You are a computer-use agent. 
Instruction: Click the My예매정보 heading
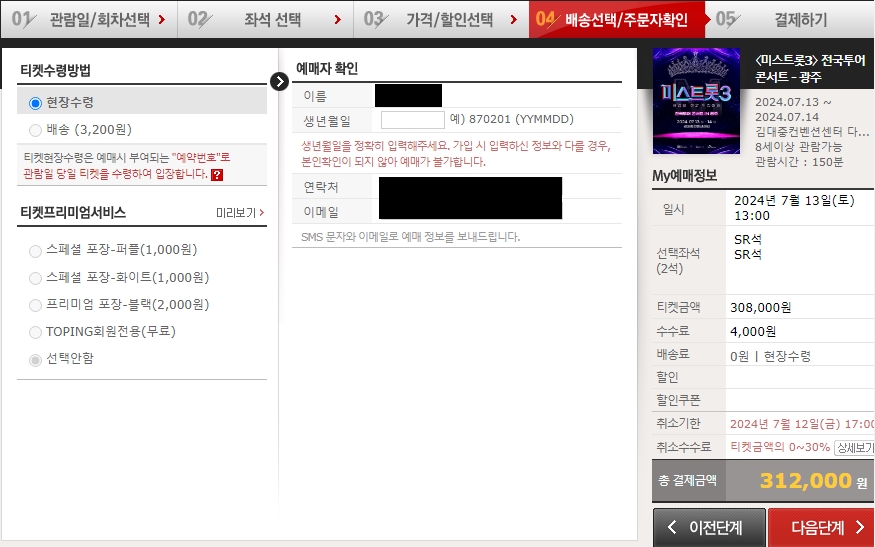pyautogui.click(x=685, y=176)
